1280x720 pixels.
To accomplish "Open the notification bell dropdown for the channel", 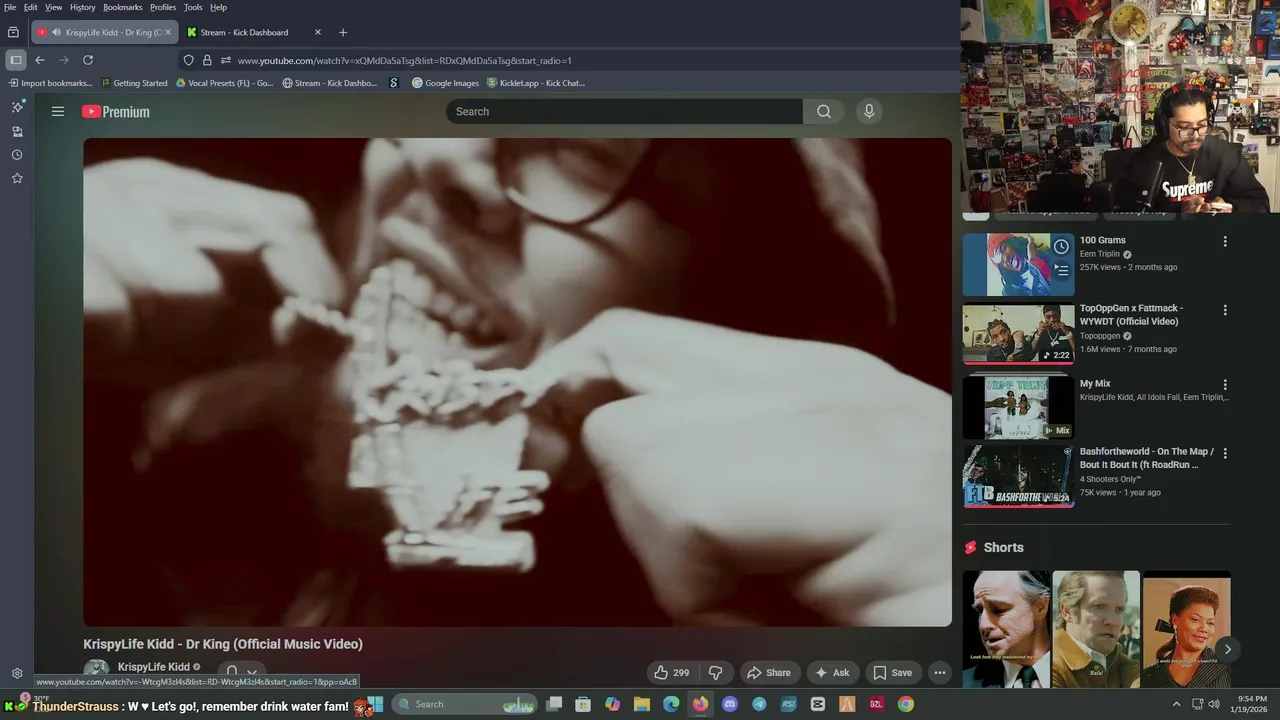I will pos(241,673).
